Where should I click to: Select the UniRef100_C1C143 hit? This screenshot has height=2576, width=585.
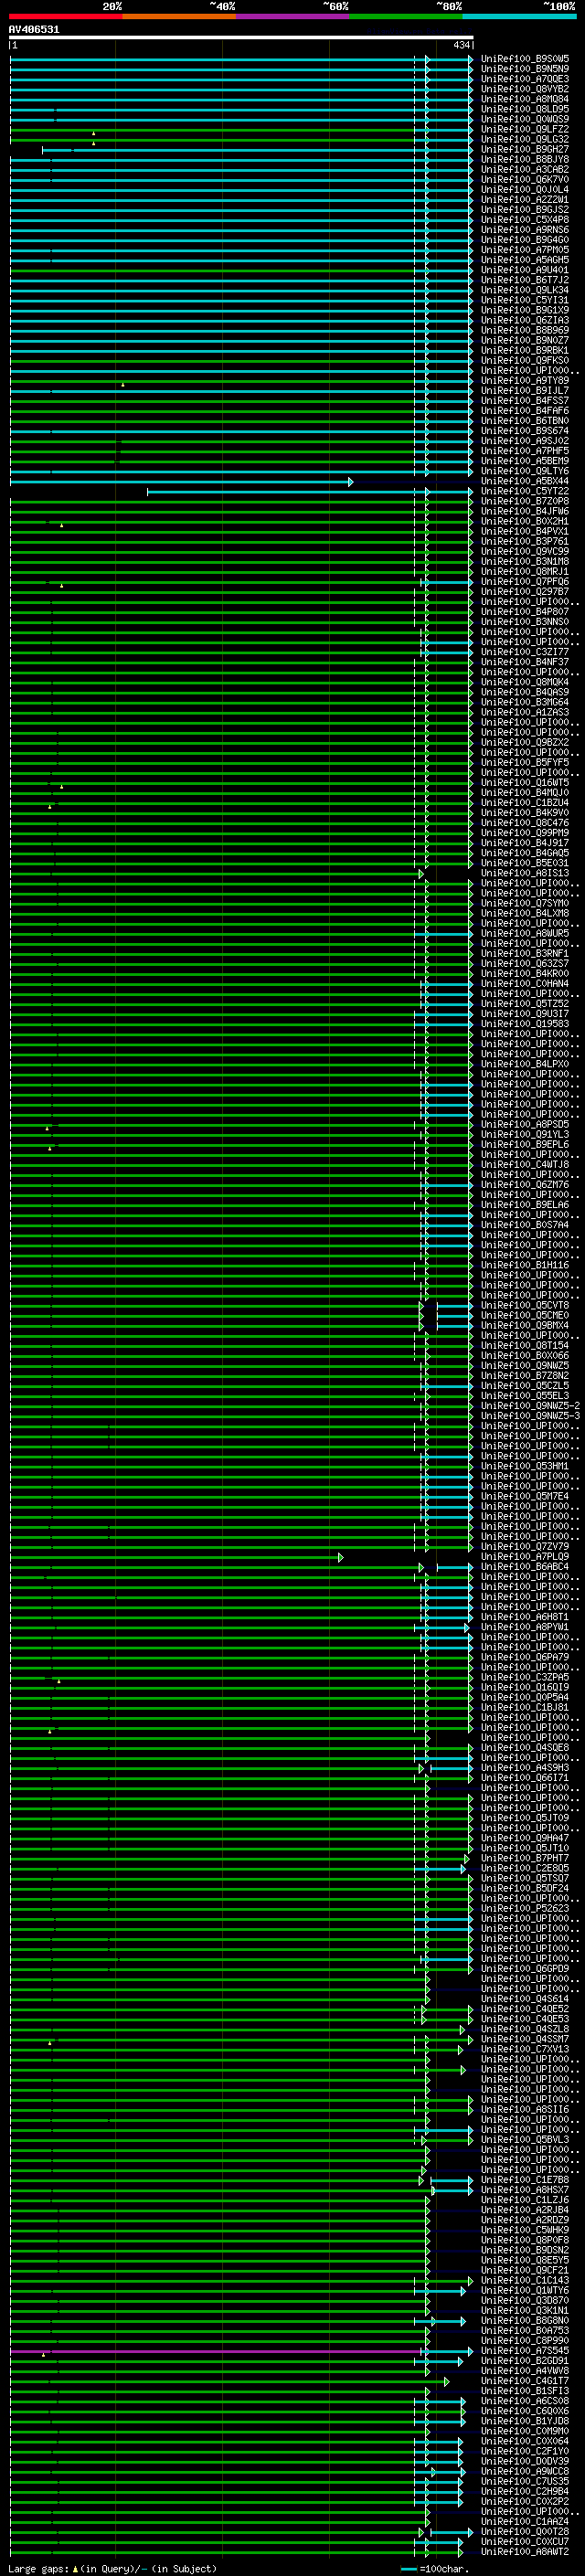point(525,2280)
